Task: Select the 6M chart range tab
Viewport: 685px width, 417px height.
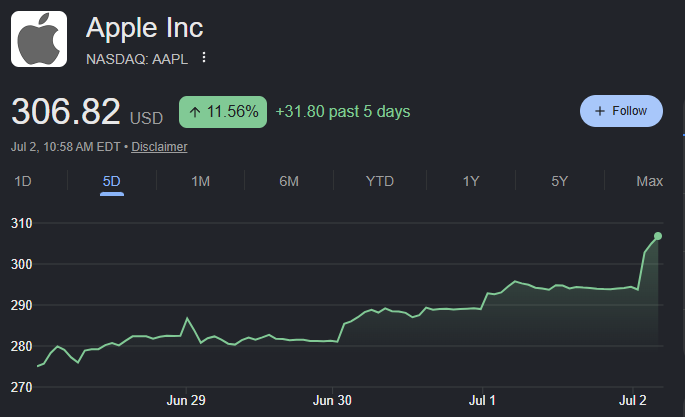Action: (x=289, y=181)
